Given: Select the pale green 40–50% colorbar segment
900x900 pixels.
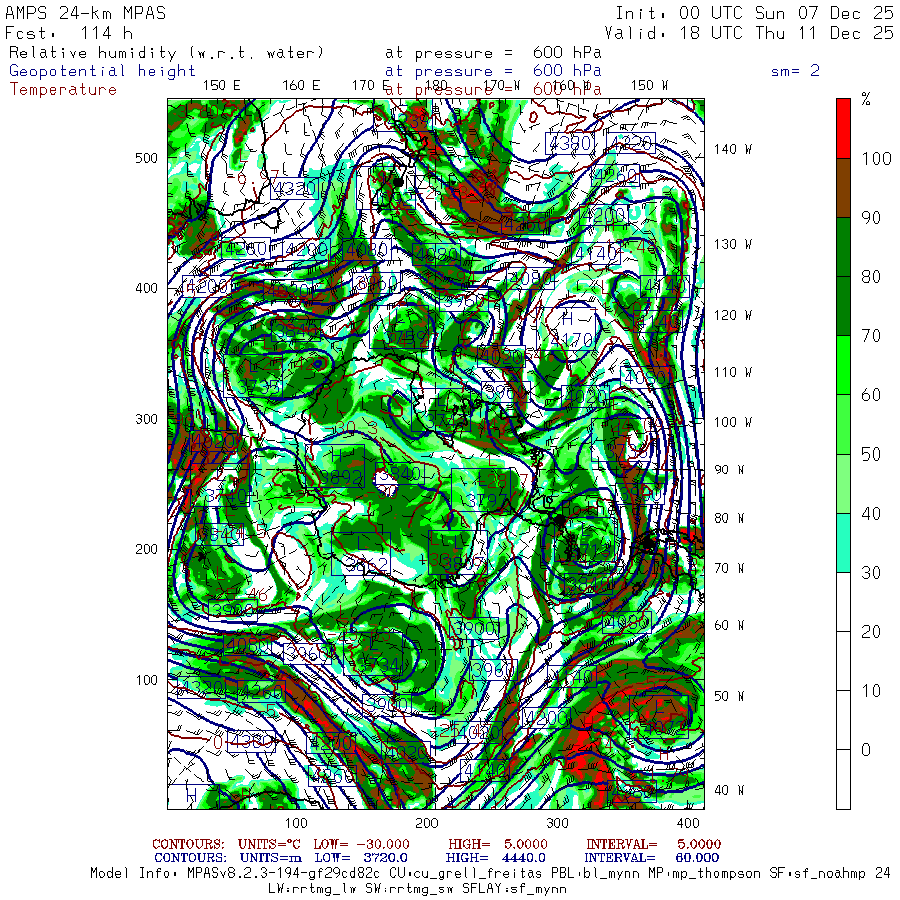Looking at the screenshot, I should click(x=843, y=484).
